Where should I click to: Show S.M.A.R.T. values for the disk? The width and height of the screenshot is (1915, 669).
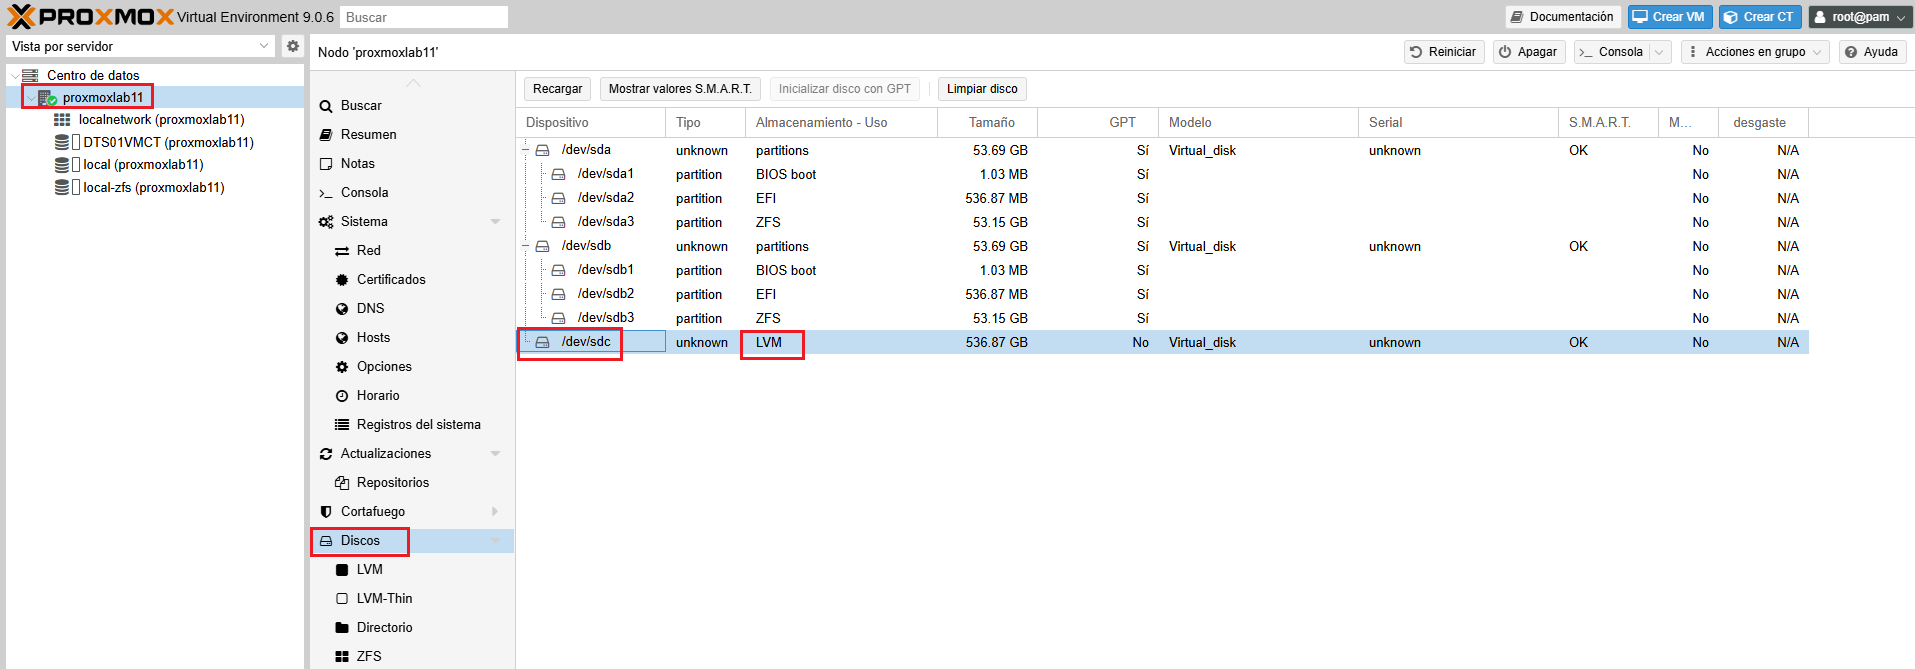point(680,89)
